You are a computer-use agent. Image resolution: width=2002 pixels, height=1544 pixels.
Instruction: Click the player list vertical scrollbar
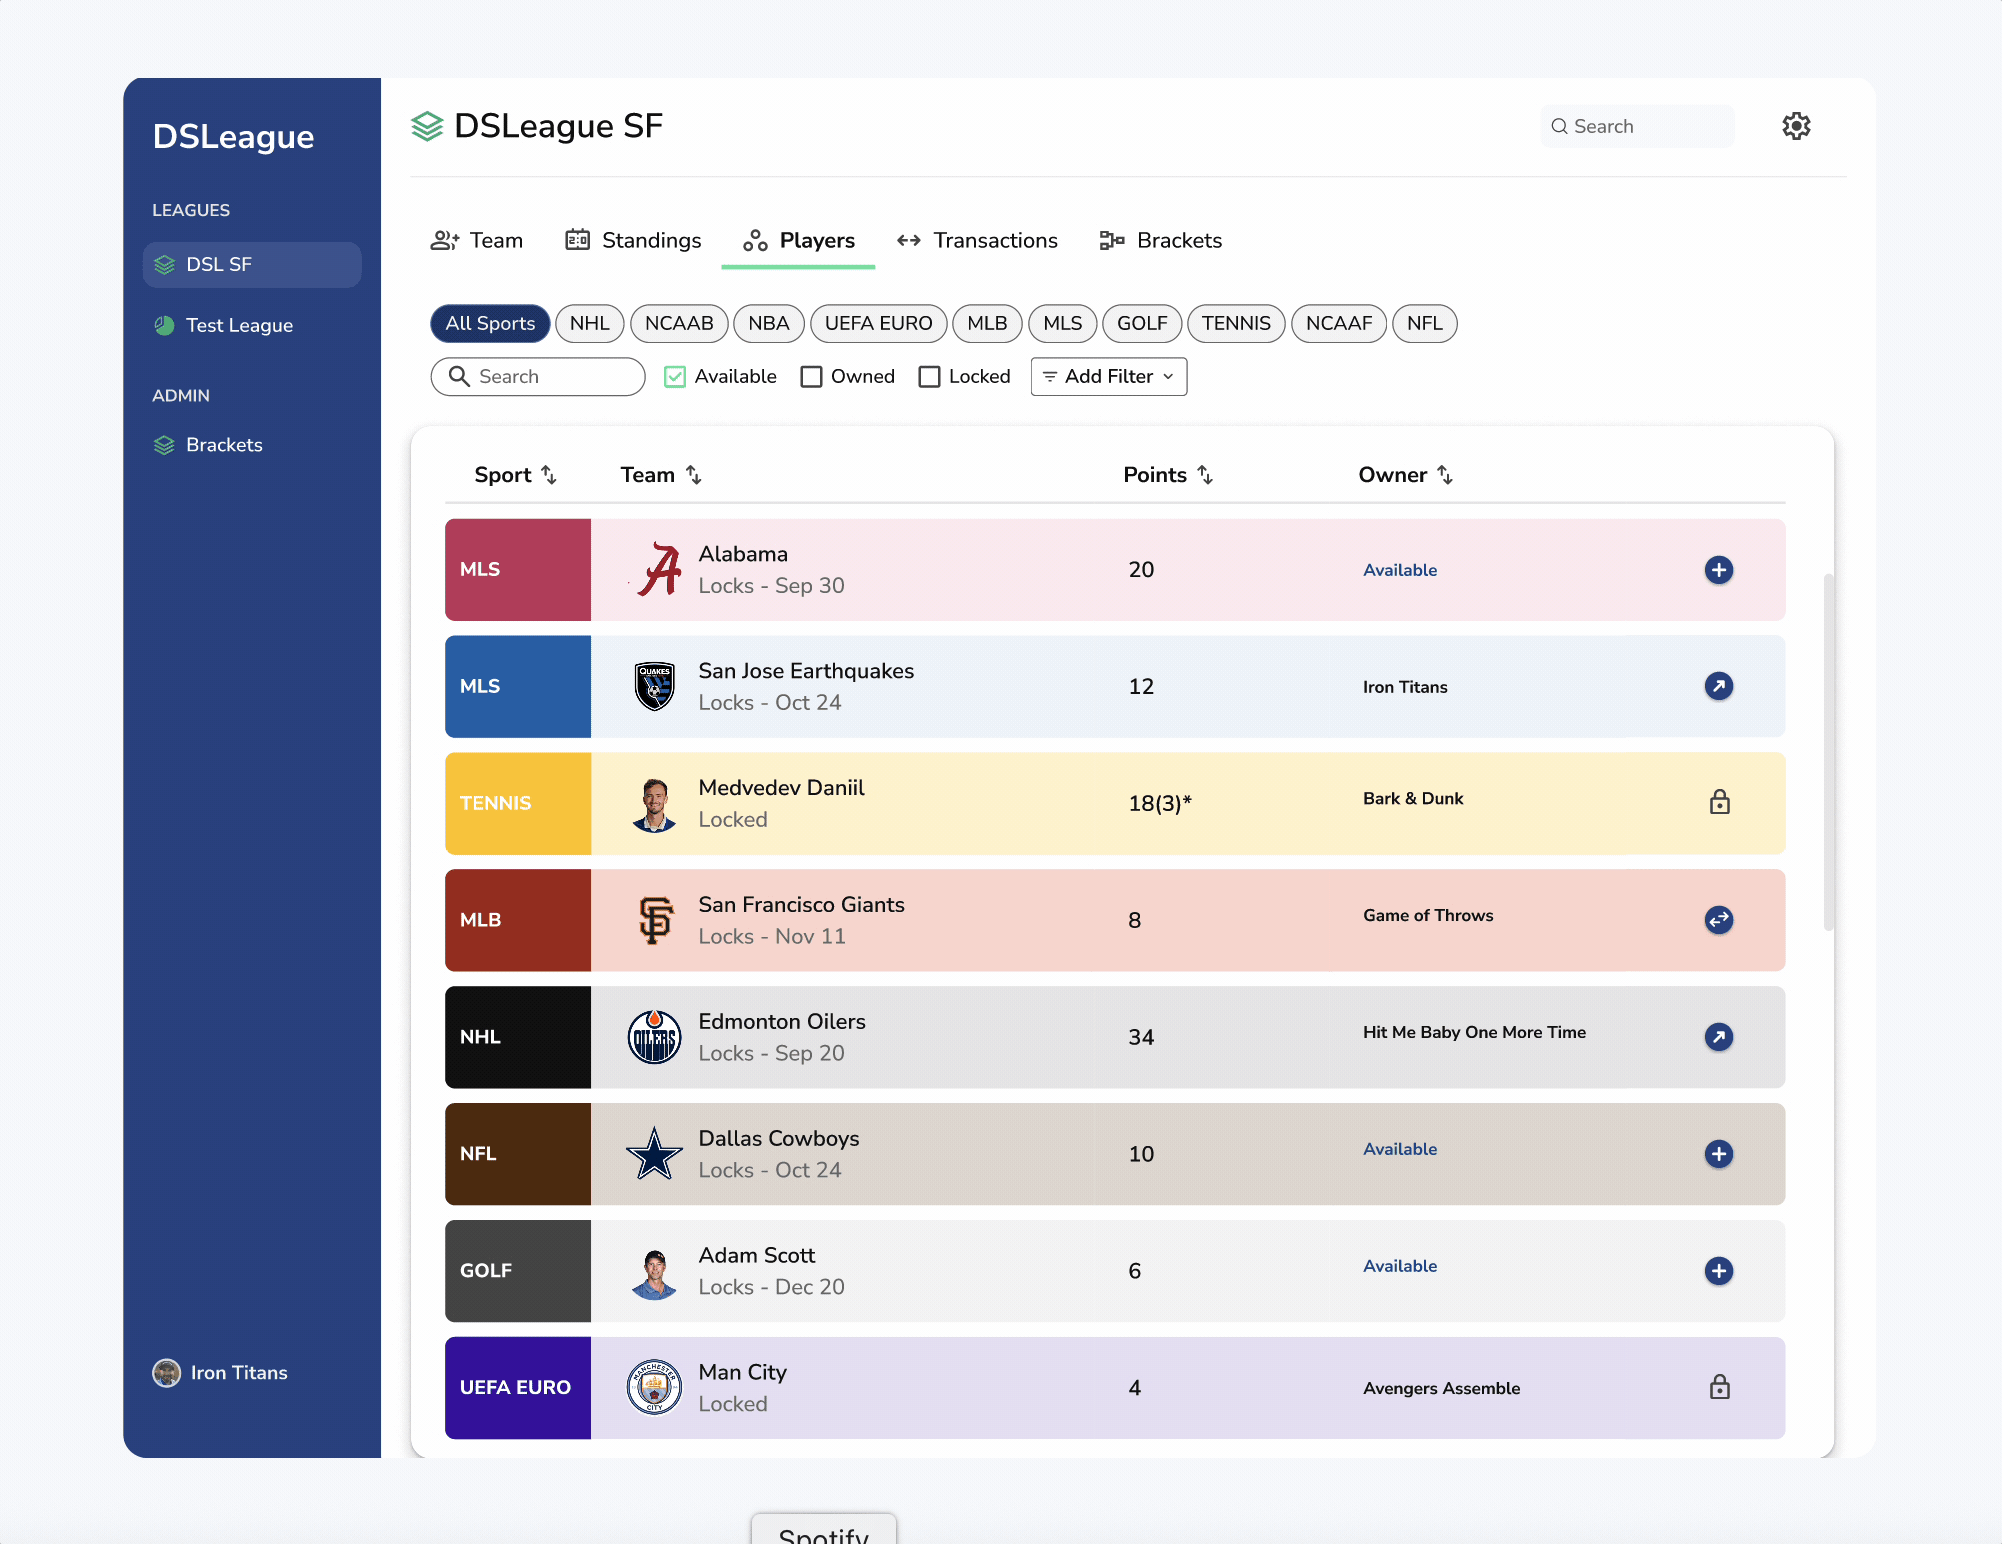1828,750
